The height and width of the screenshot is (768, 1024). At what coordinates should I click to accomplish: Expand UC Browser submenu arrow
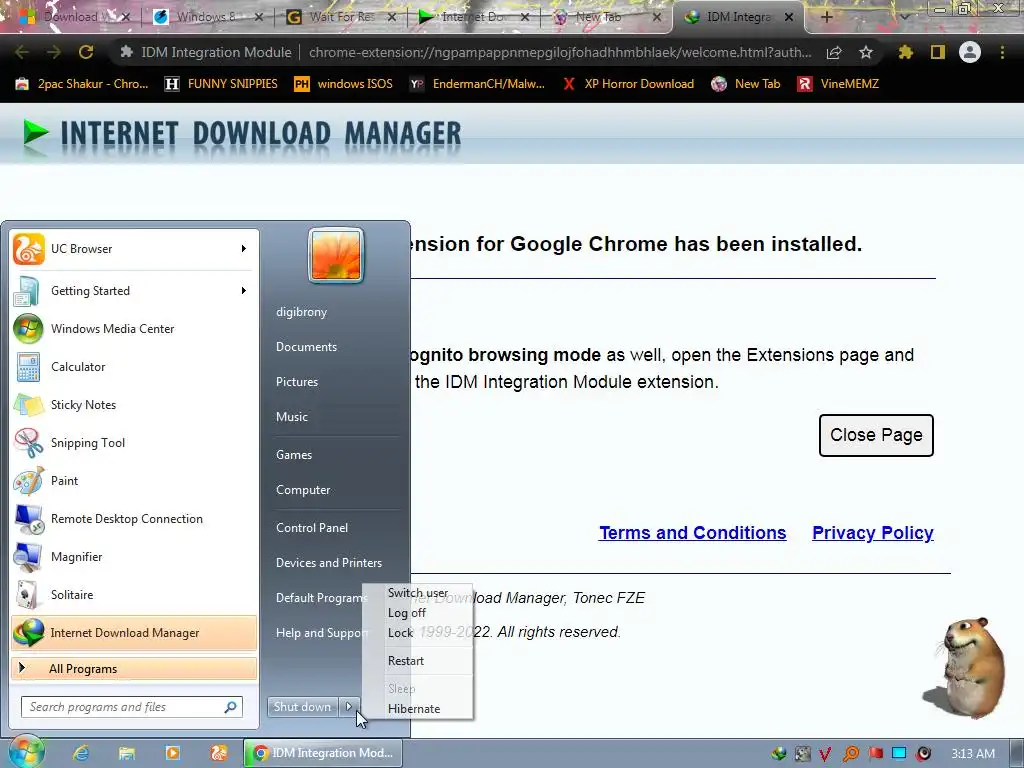point(244,249)
